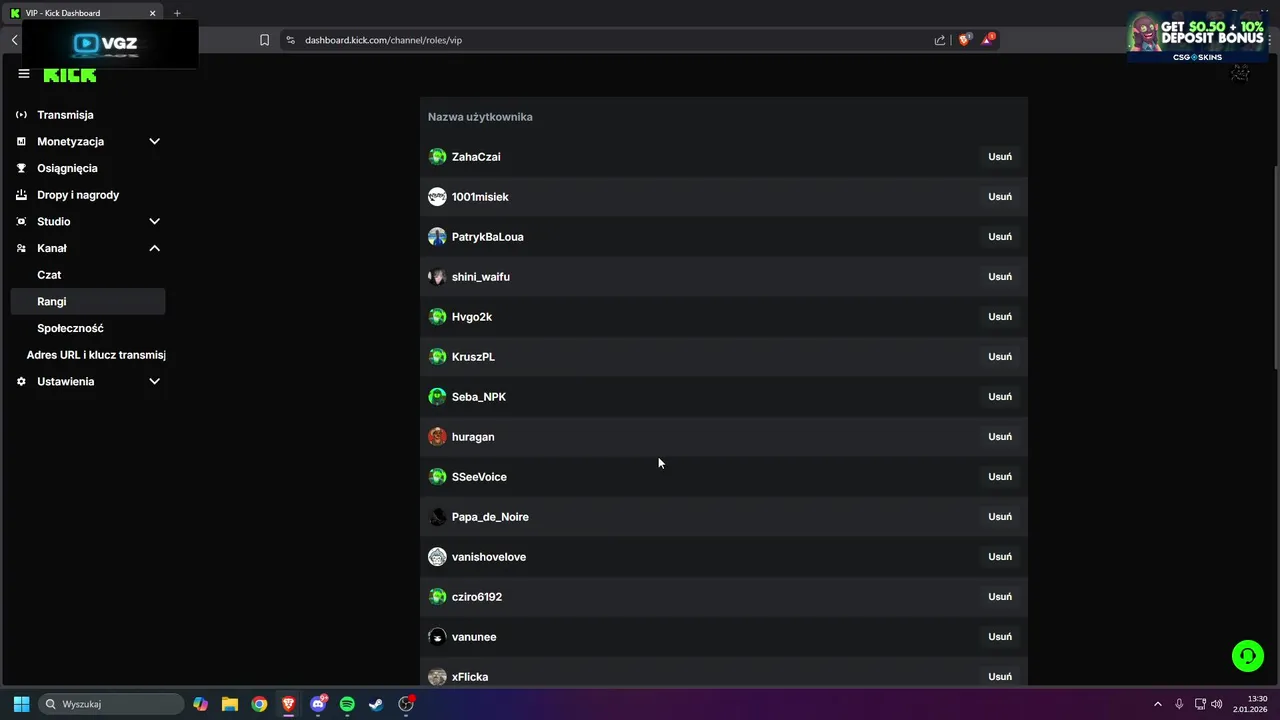Click the Copilot taskbar icon
The width and height of the screenshot is (1280, 720).
[x=201, y=704]
